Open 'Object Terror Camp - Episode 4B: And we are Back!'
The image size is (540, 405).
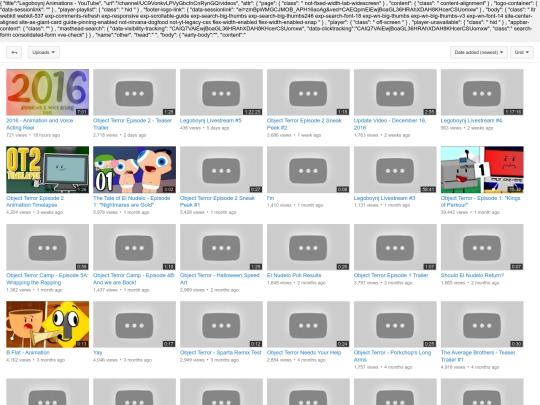[134, 279]
